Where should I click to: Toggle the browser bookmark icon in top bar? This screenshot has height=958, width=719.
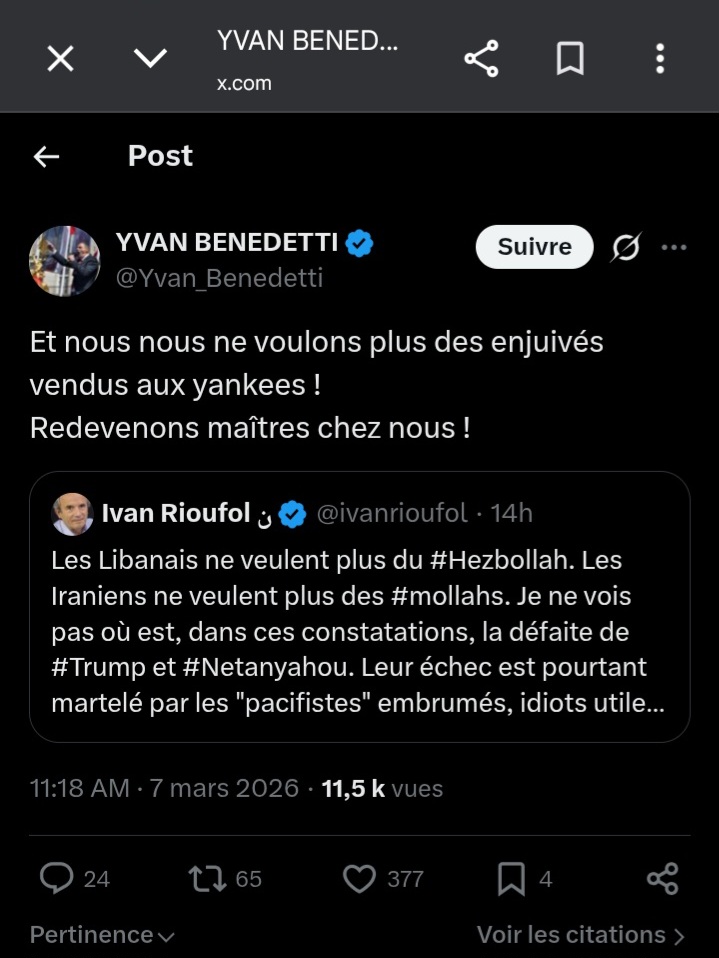(570, 60)
